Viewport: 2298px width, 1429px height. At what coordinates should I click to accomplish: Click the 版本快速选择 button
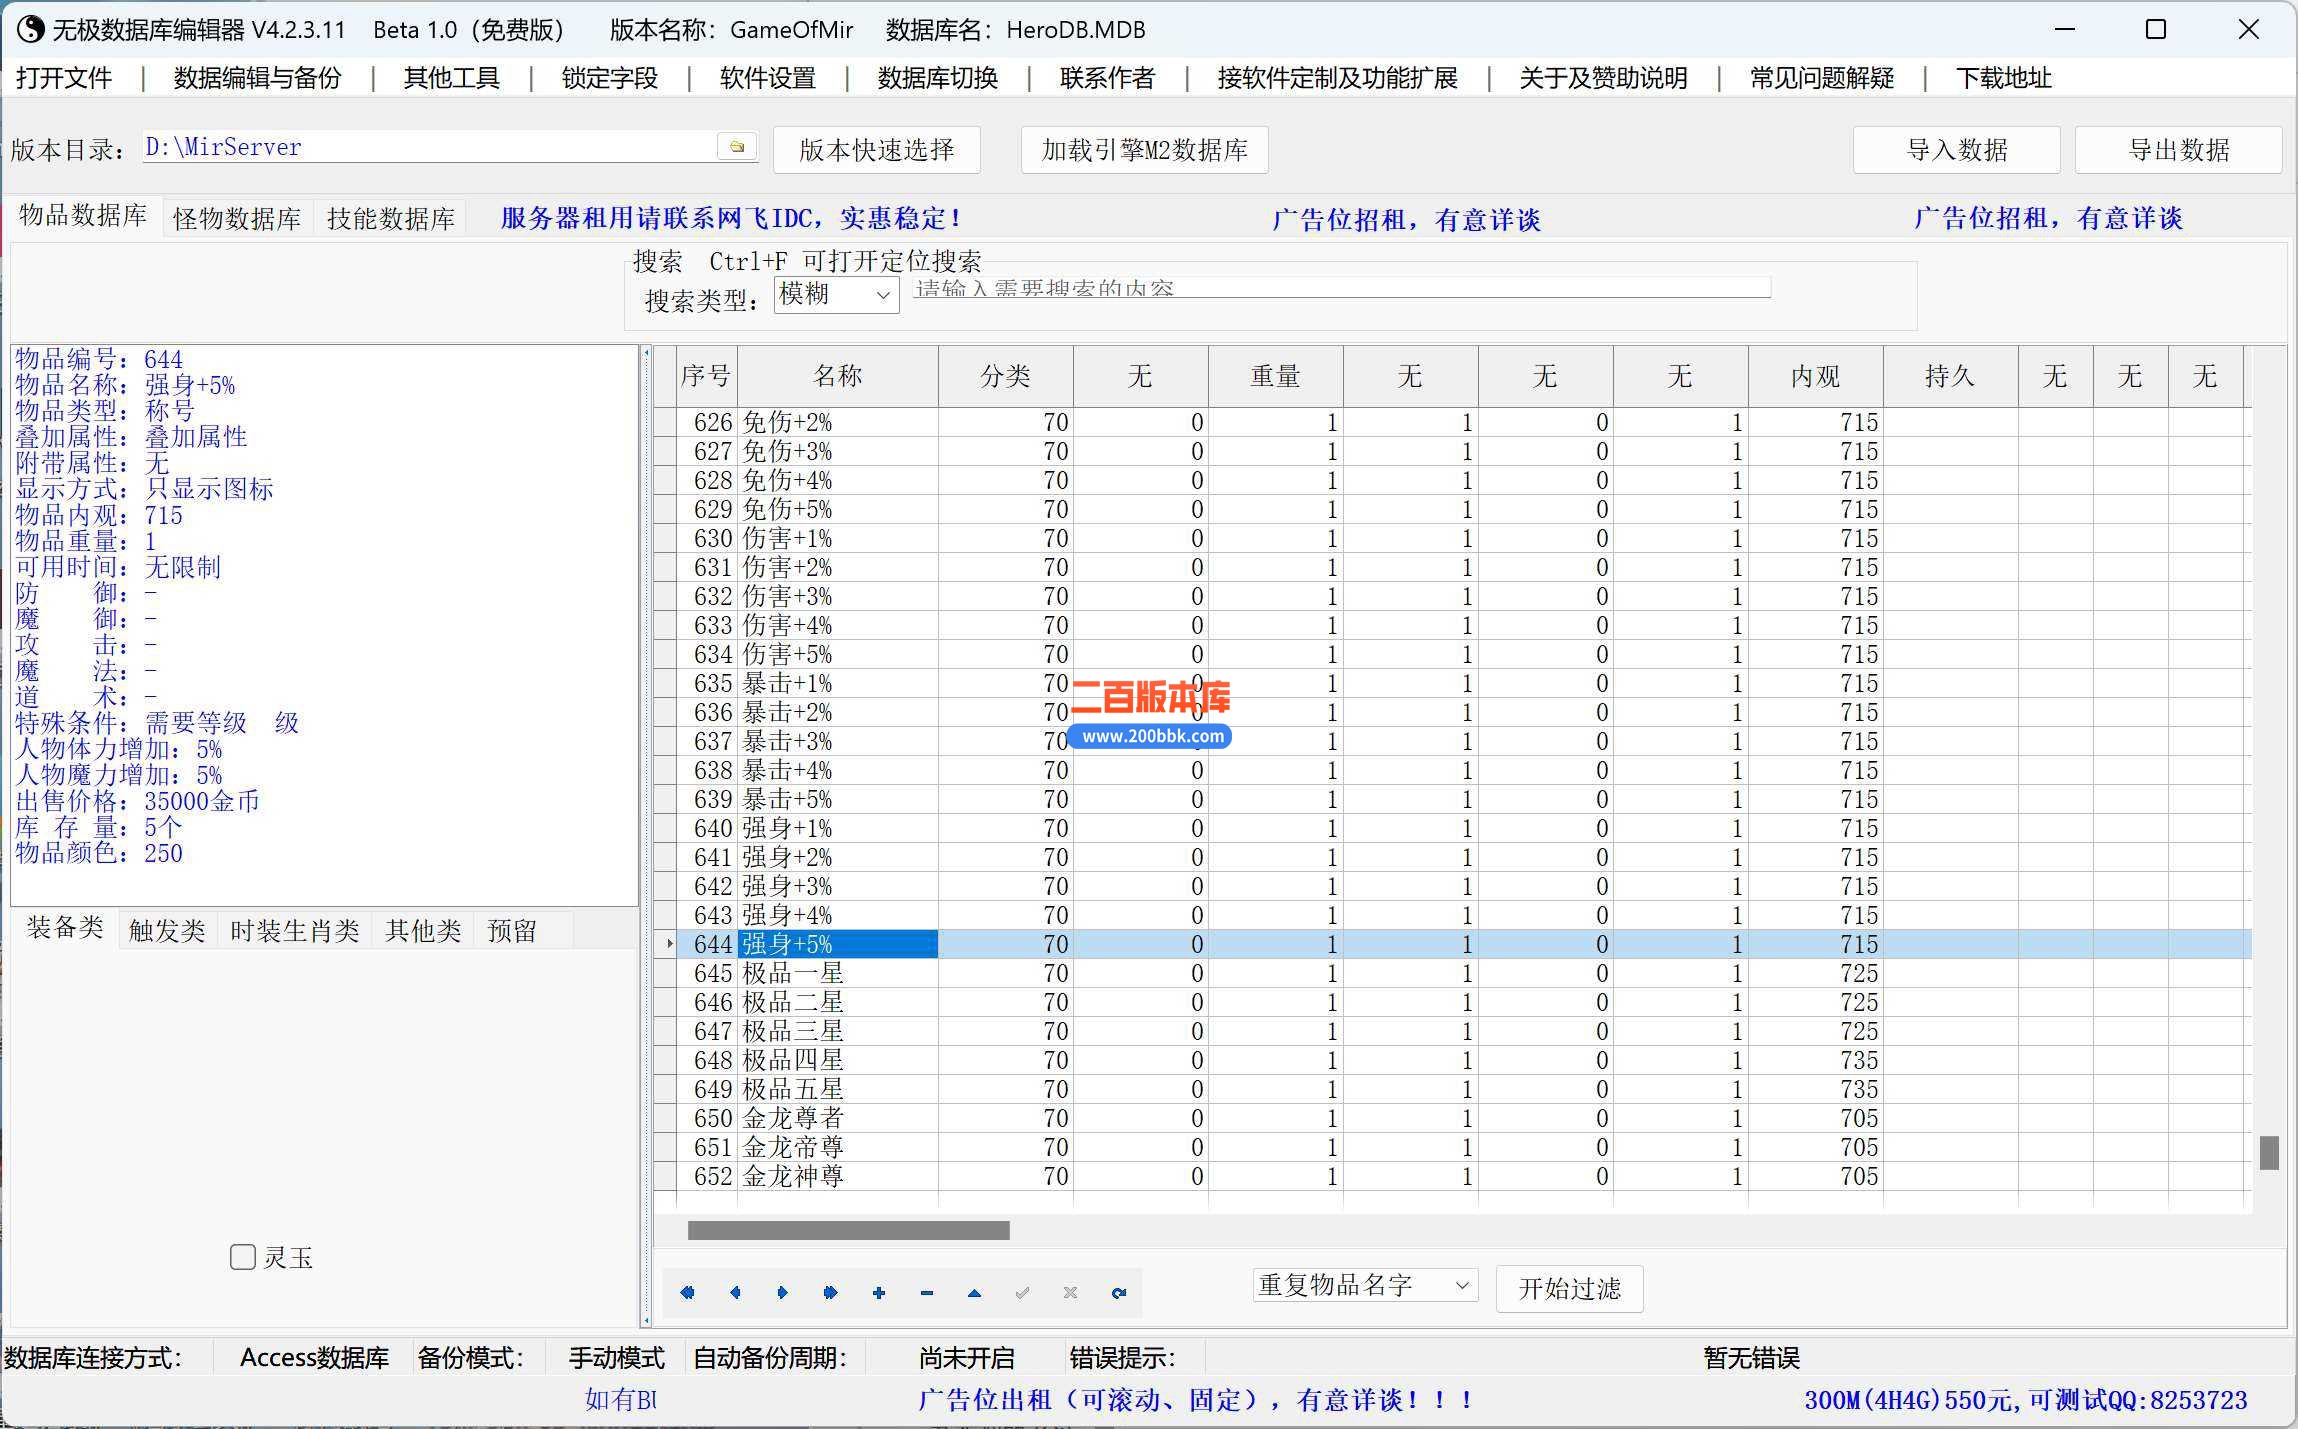tap(877, 150)
